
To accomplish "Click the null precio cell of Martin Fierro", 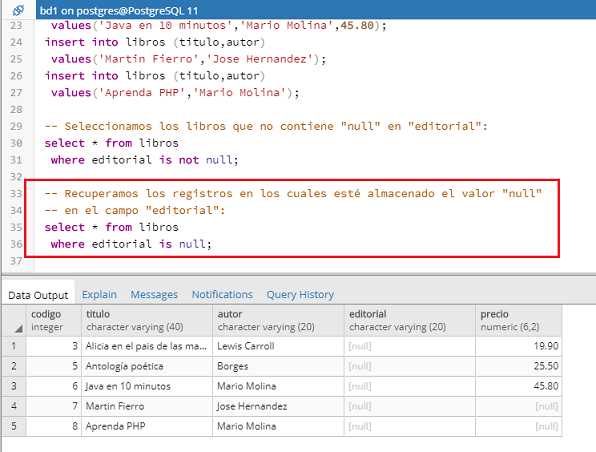I will pos(519,406).
